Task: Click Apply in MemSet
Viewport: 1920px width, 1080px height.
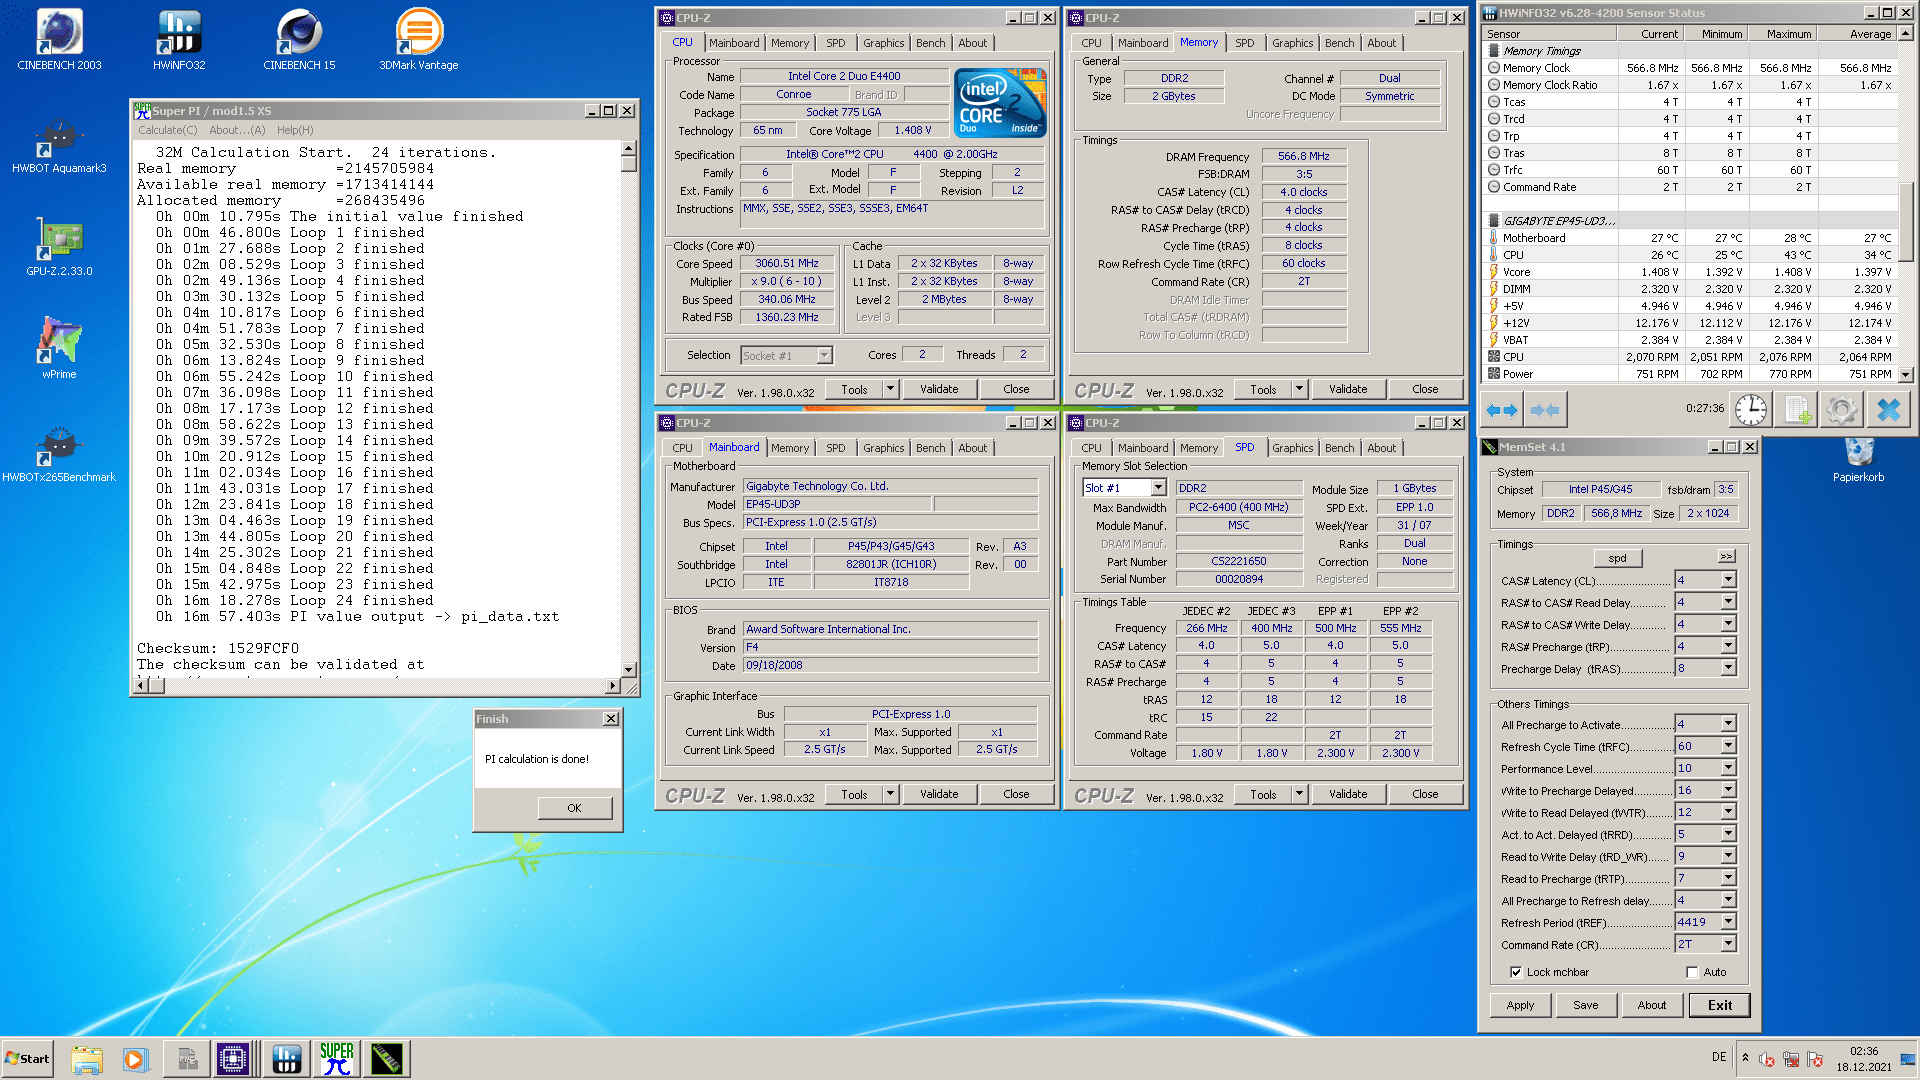Action: pyautogui.click(x=1520, y=1005)
